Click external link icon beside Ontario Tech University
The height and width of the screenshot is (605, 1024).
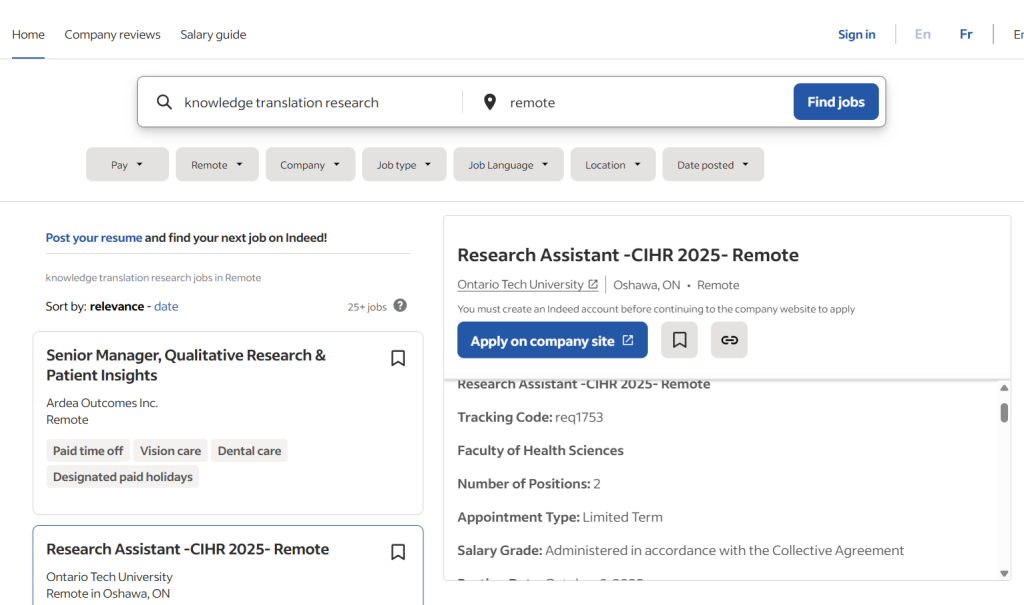tap(593, 285)
